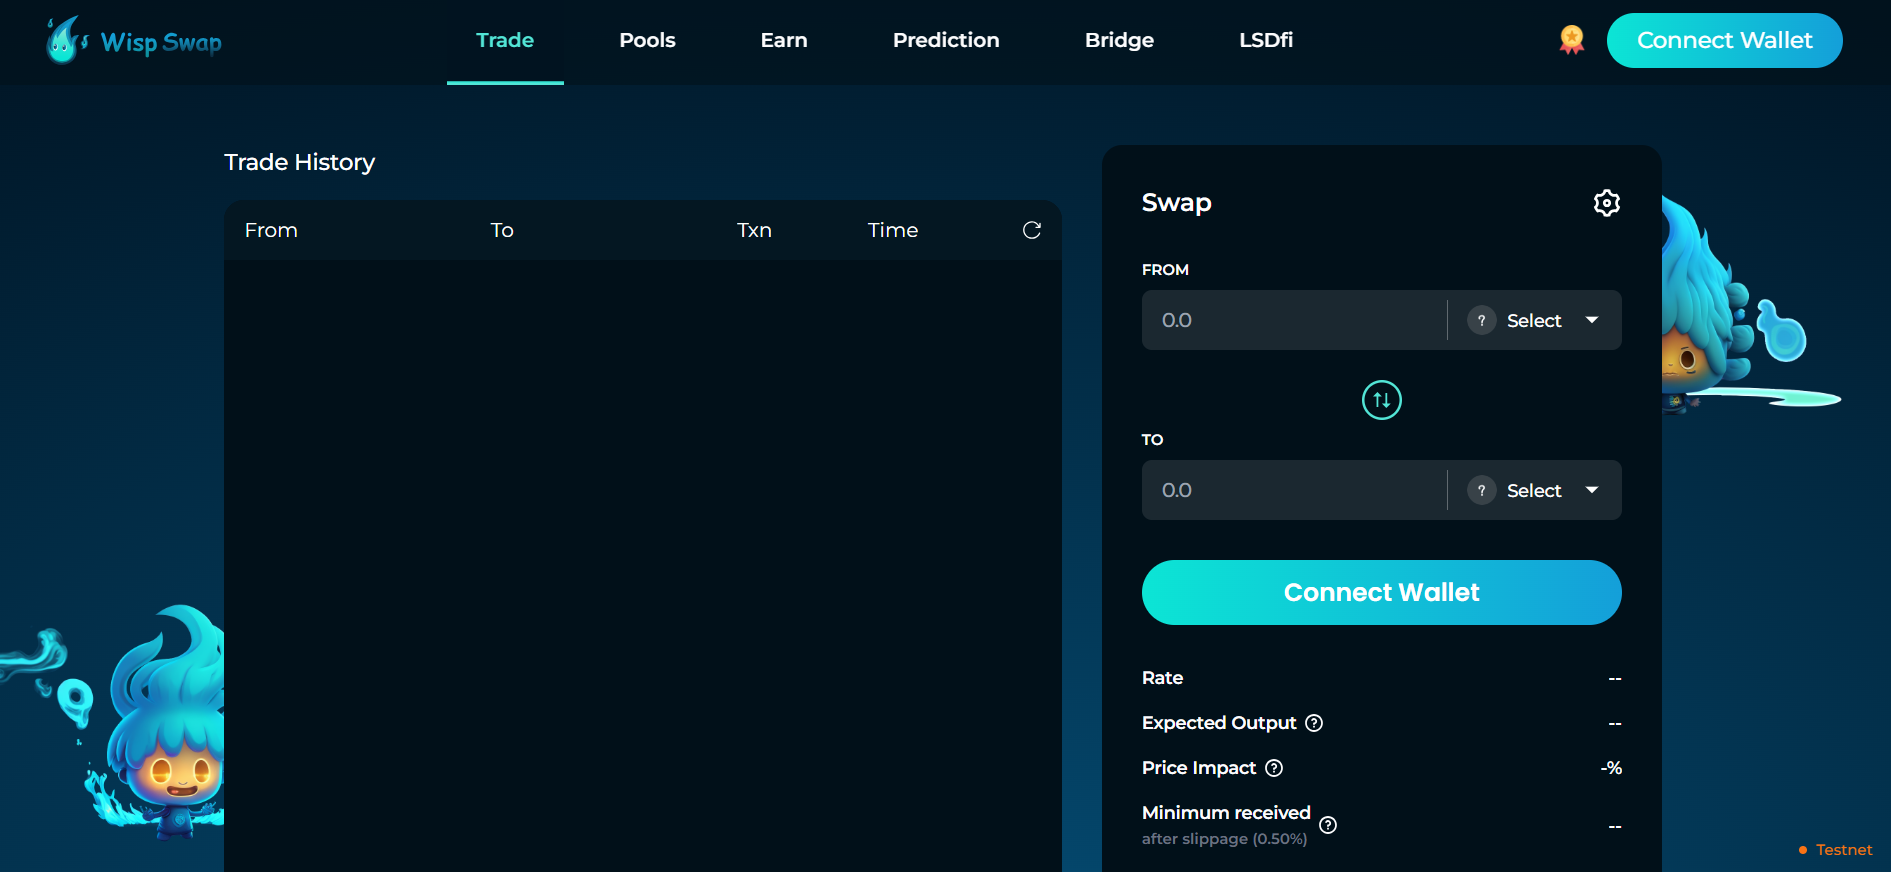Open the LSDfi tab

pyautogui.click(x=1266, y=41)
